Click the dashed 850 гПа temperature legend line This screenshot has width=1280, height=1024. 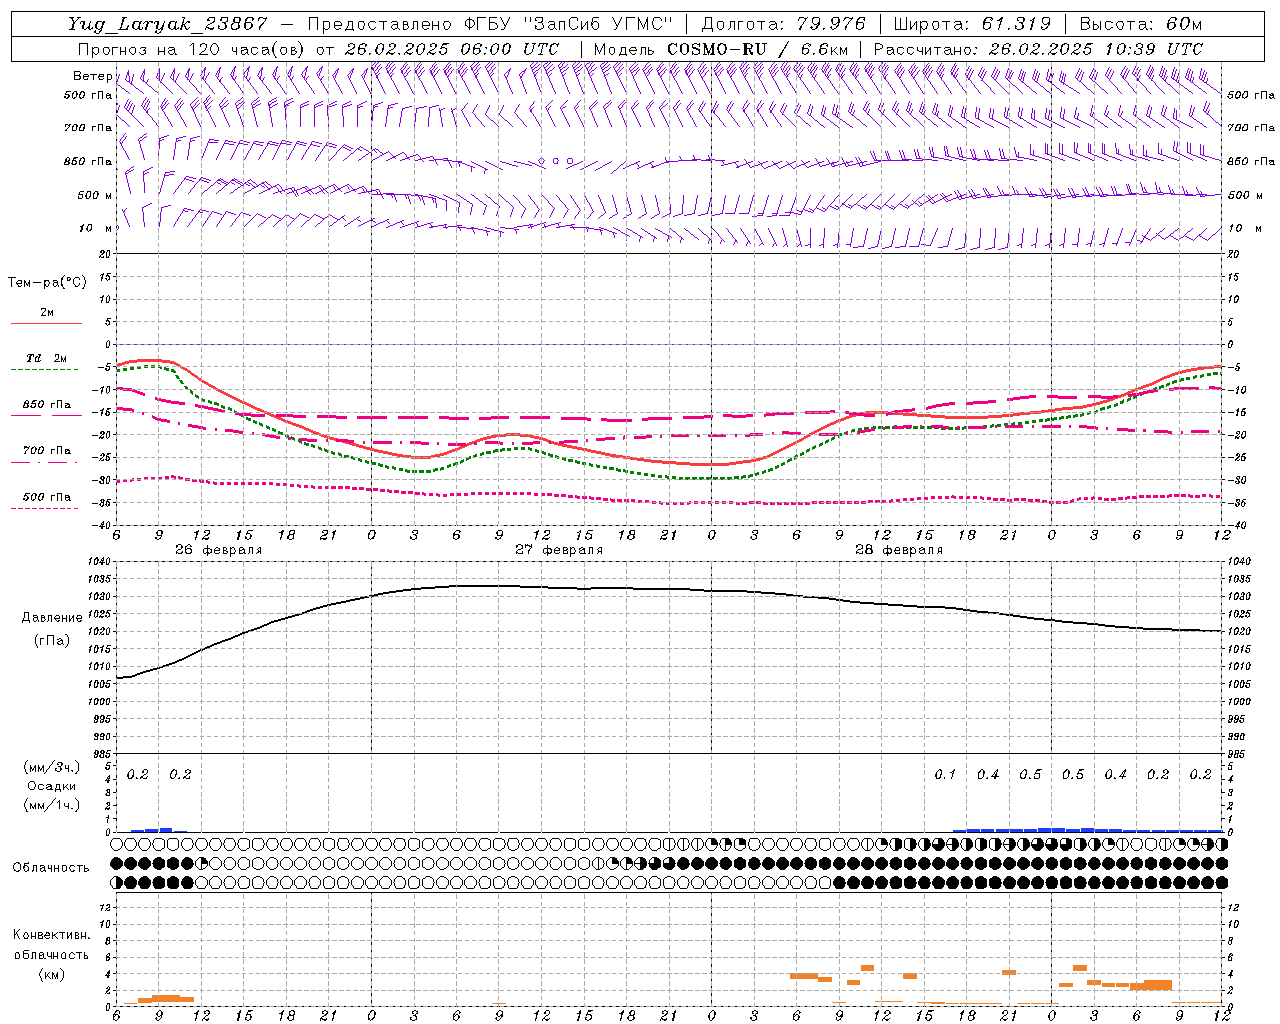pyautogui.click(x=44, y=416)
